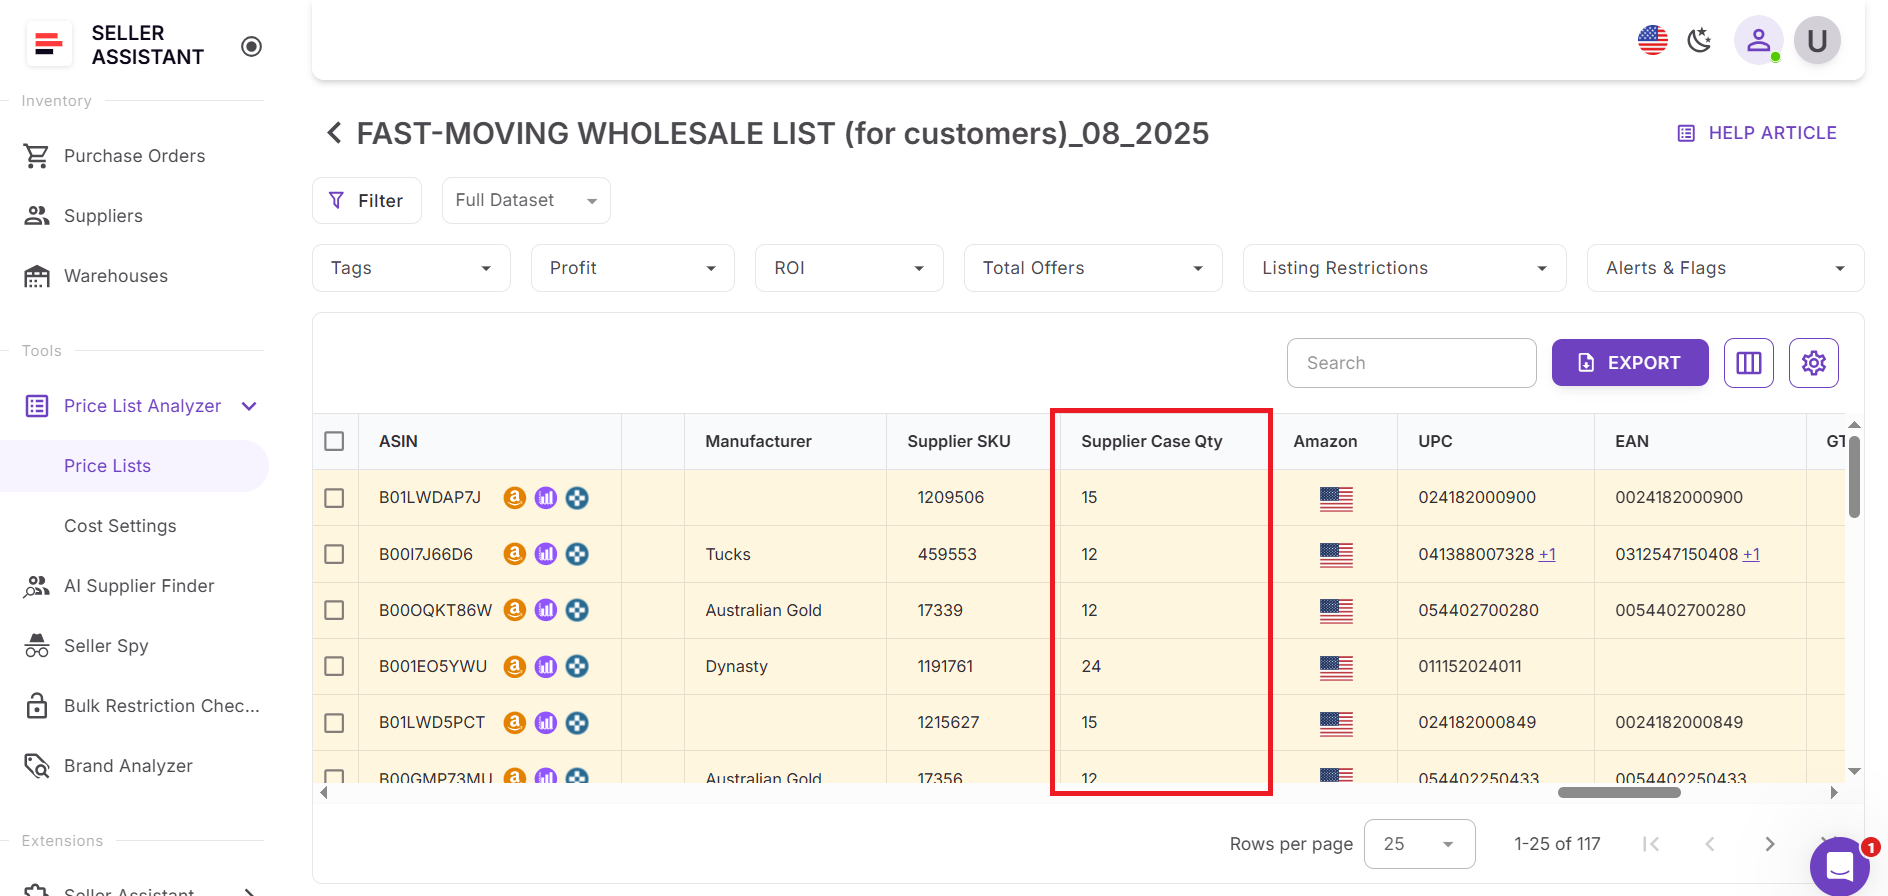Check the select-all checkbox in table header
1888x896 pixels.
334,441
